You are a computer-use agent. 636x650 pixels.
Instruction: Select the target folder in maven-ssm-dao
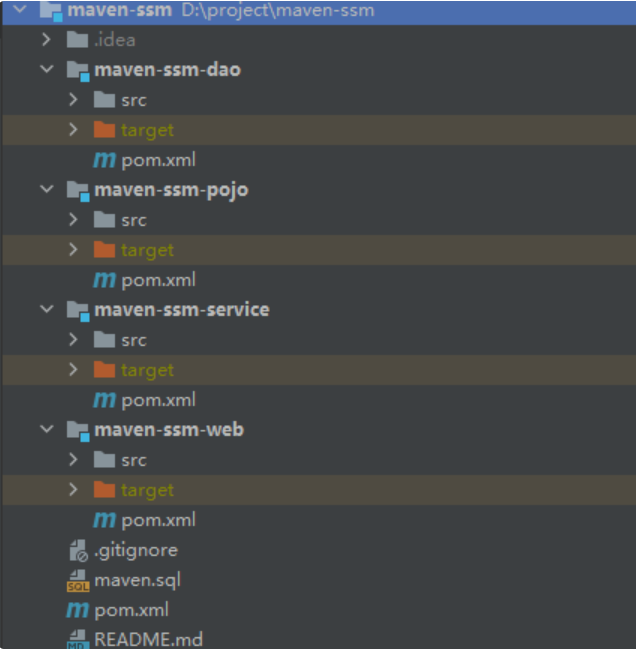tap(147, 130)
